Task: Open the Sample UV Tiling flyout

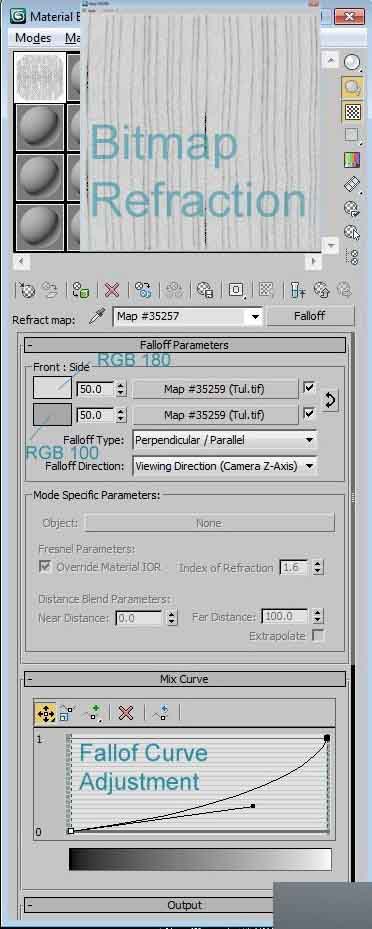Action: [x=352, y=136]
